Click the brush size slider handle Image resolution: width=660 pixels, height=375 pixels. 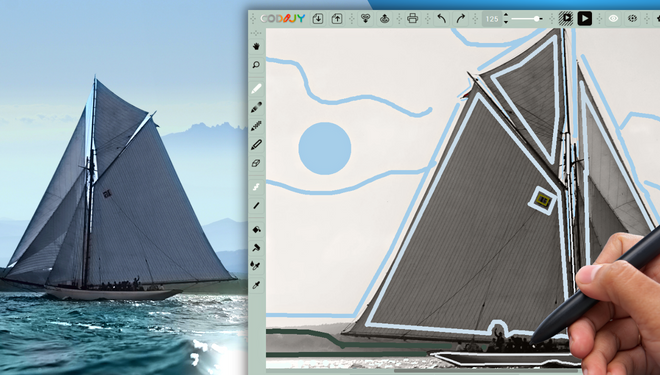tap(537, 19)
